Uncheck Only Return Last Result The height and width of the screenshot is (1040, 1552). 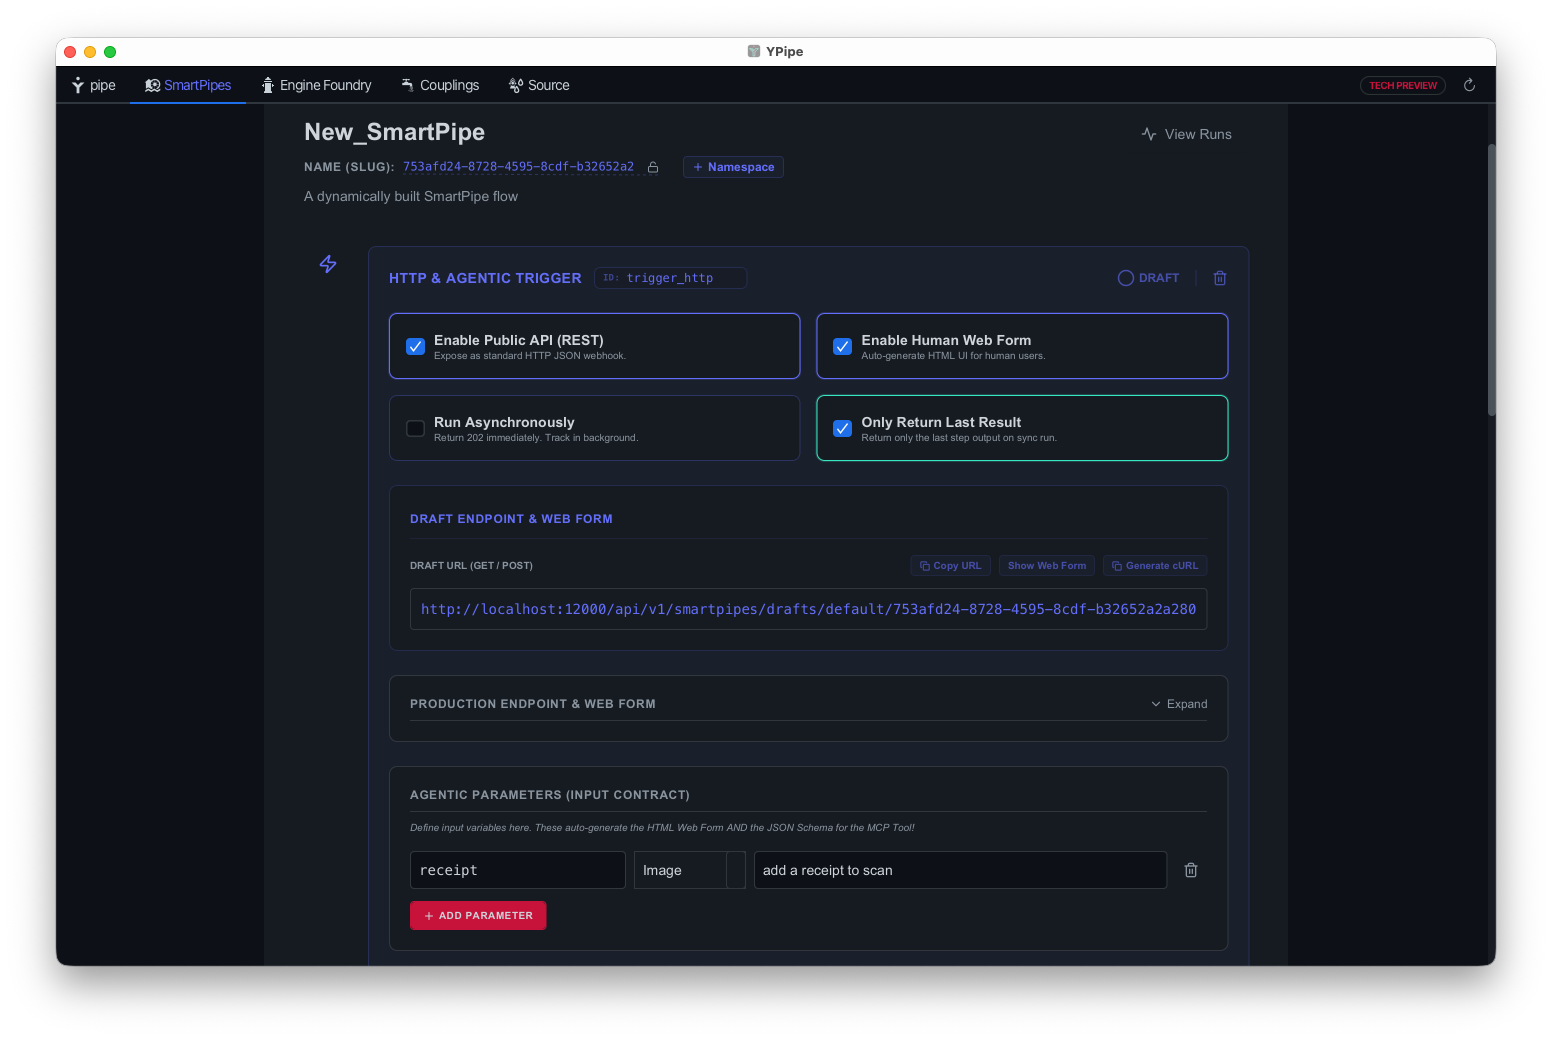(x=843, y=429)
